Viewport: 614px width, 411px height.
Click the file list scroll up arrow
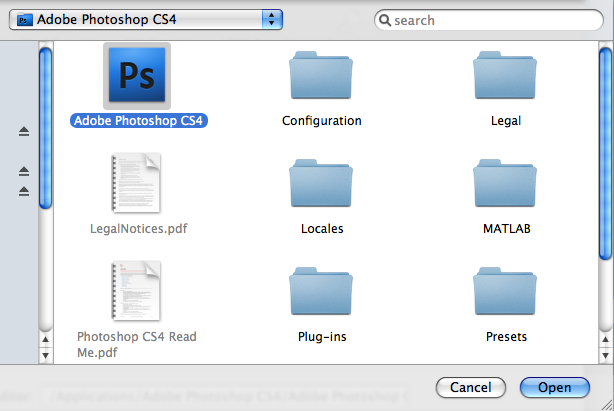click(605, 339)
